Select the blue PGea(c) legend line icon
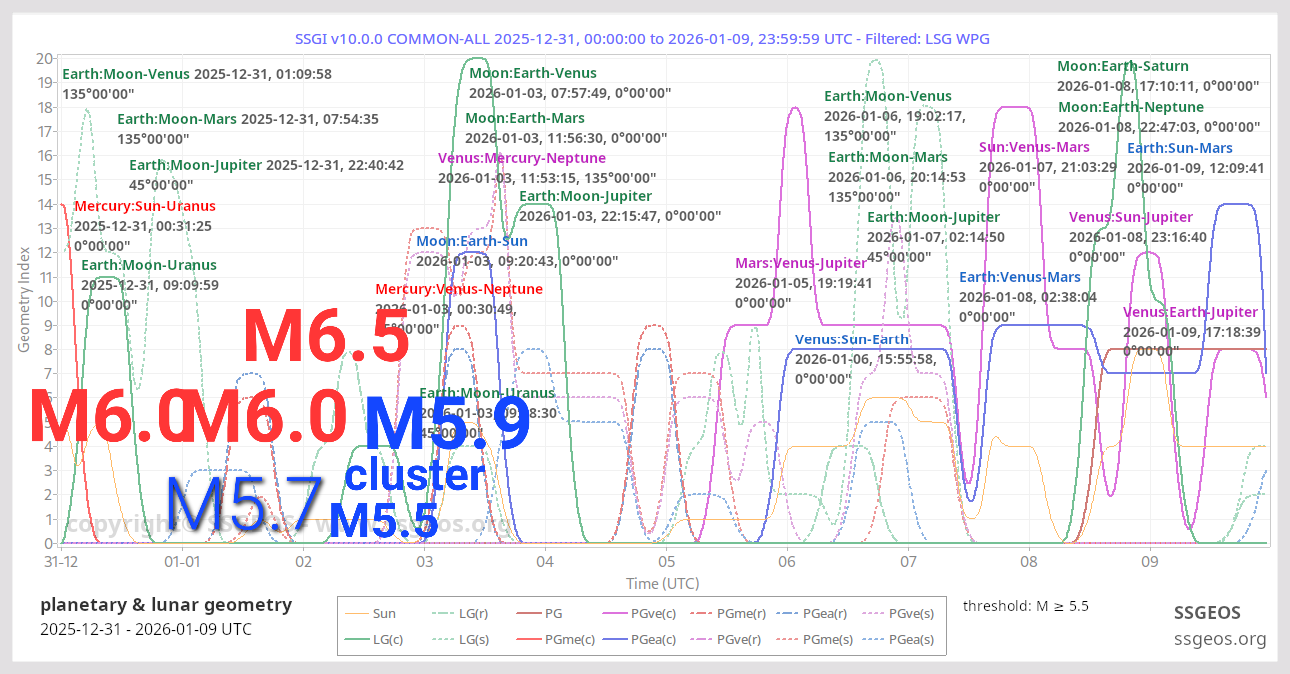 click(x=614, y=638)
